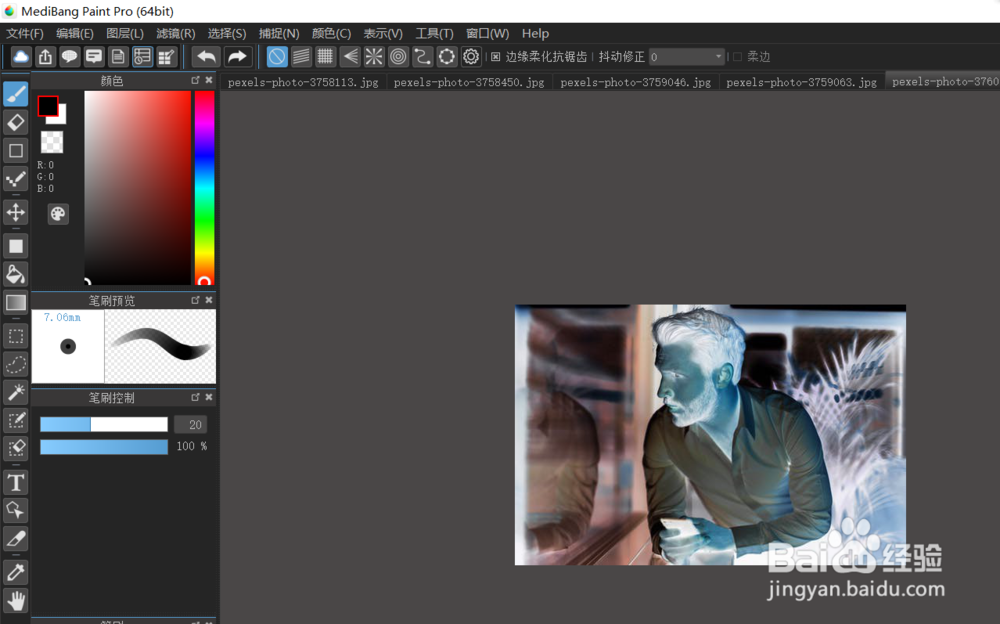Enable vanishing point snap
Viewport: 1000px width, 624px height.
349,57
